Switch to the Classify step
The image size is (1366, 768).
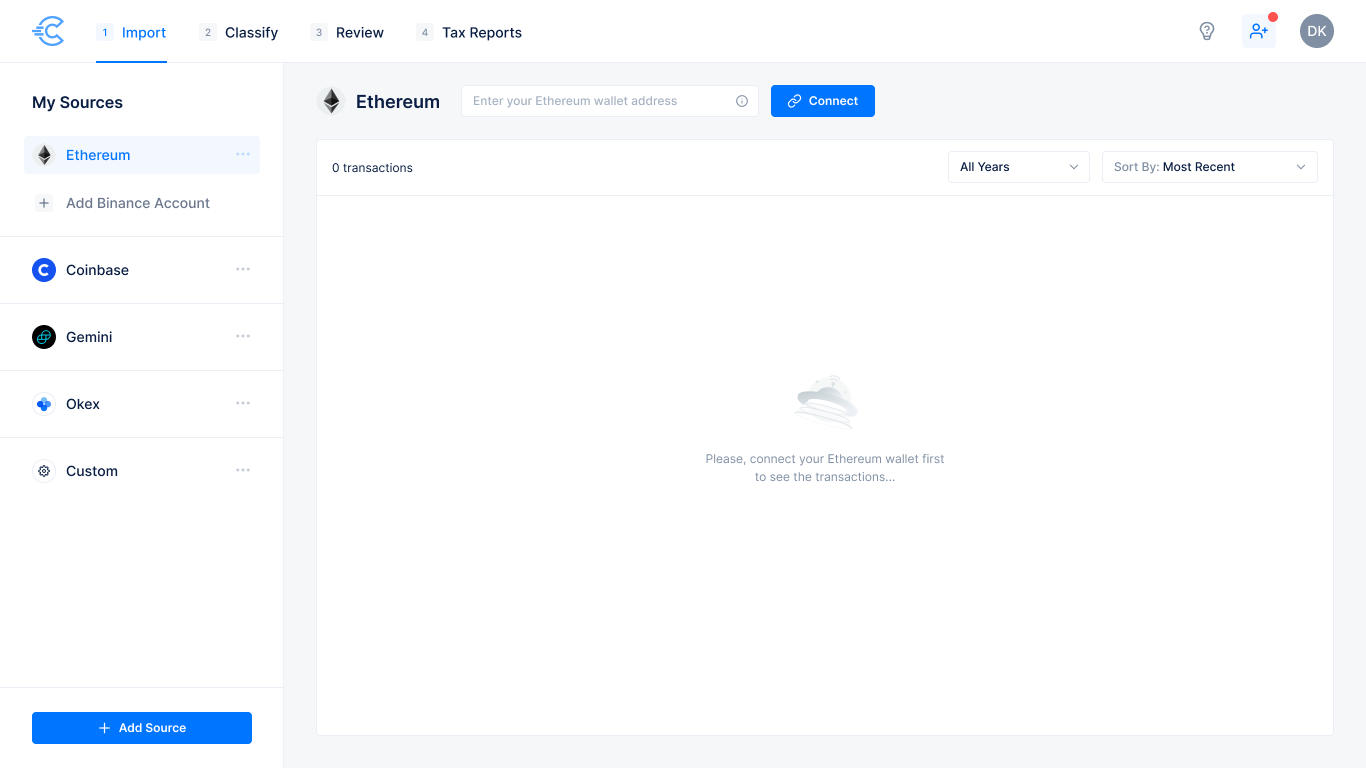251,32
